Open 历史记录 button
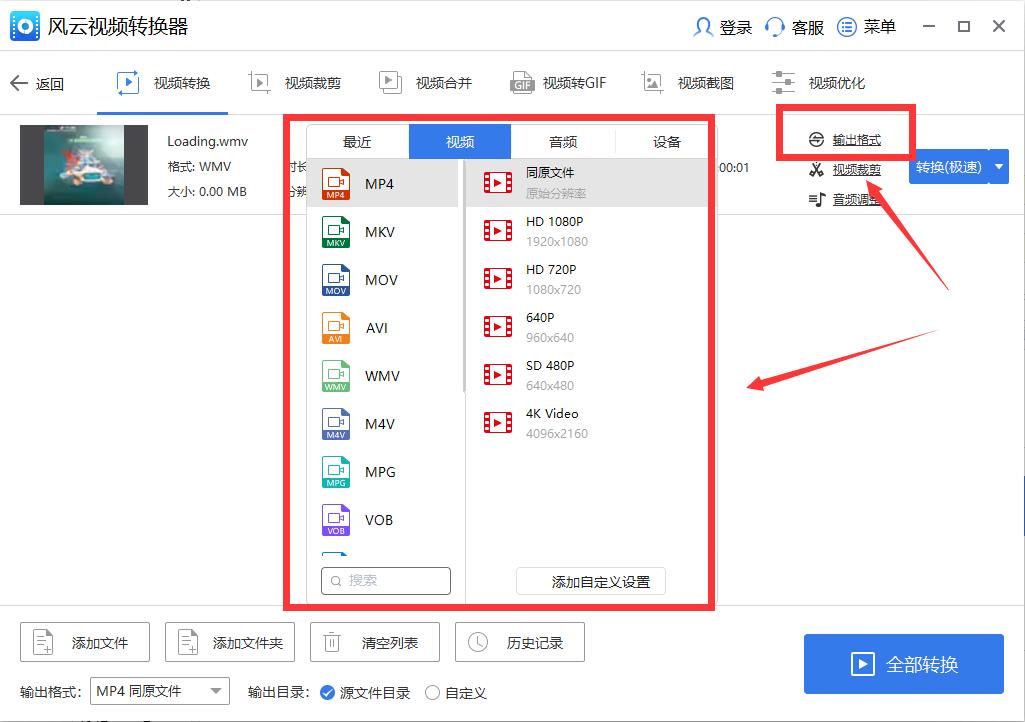Viewport: 1025px width, 722px height. click(520, 642)
